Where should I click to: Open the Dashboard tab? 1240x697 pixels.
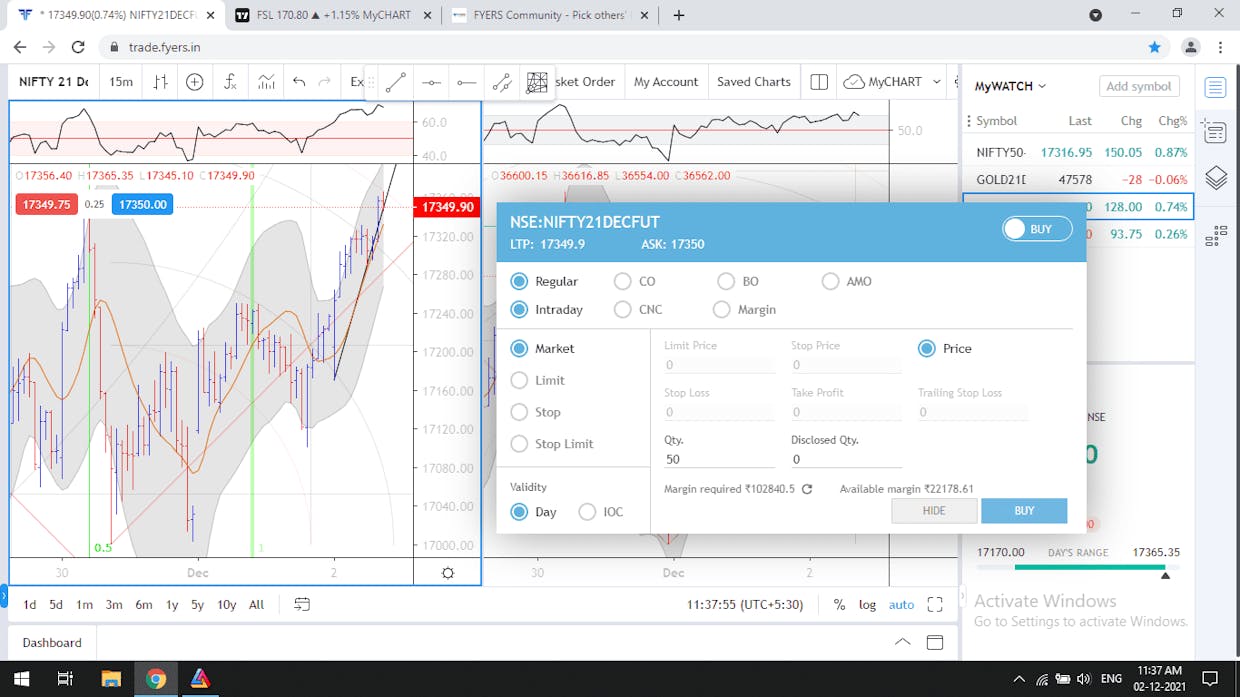click(x=52, y=642)
